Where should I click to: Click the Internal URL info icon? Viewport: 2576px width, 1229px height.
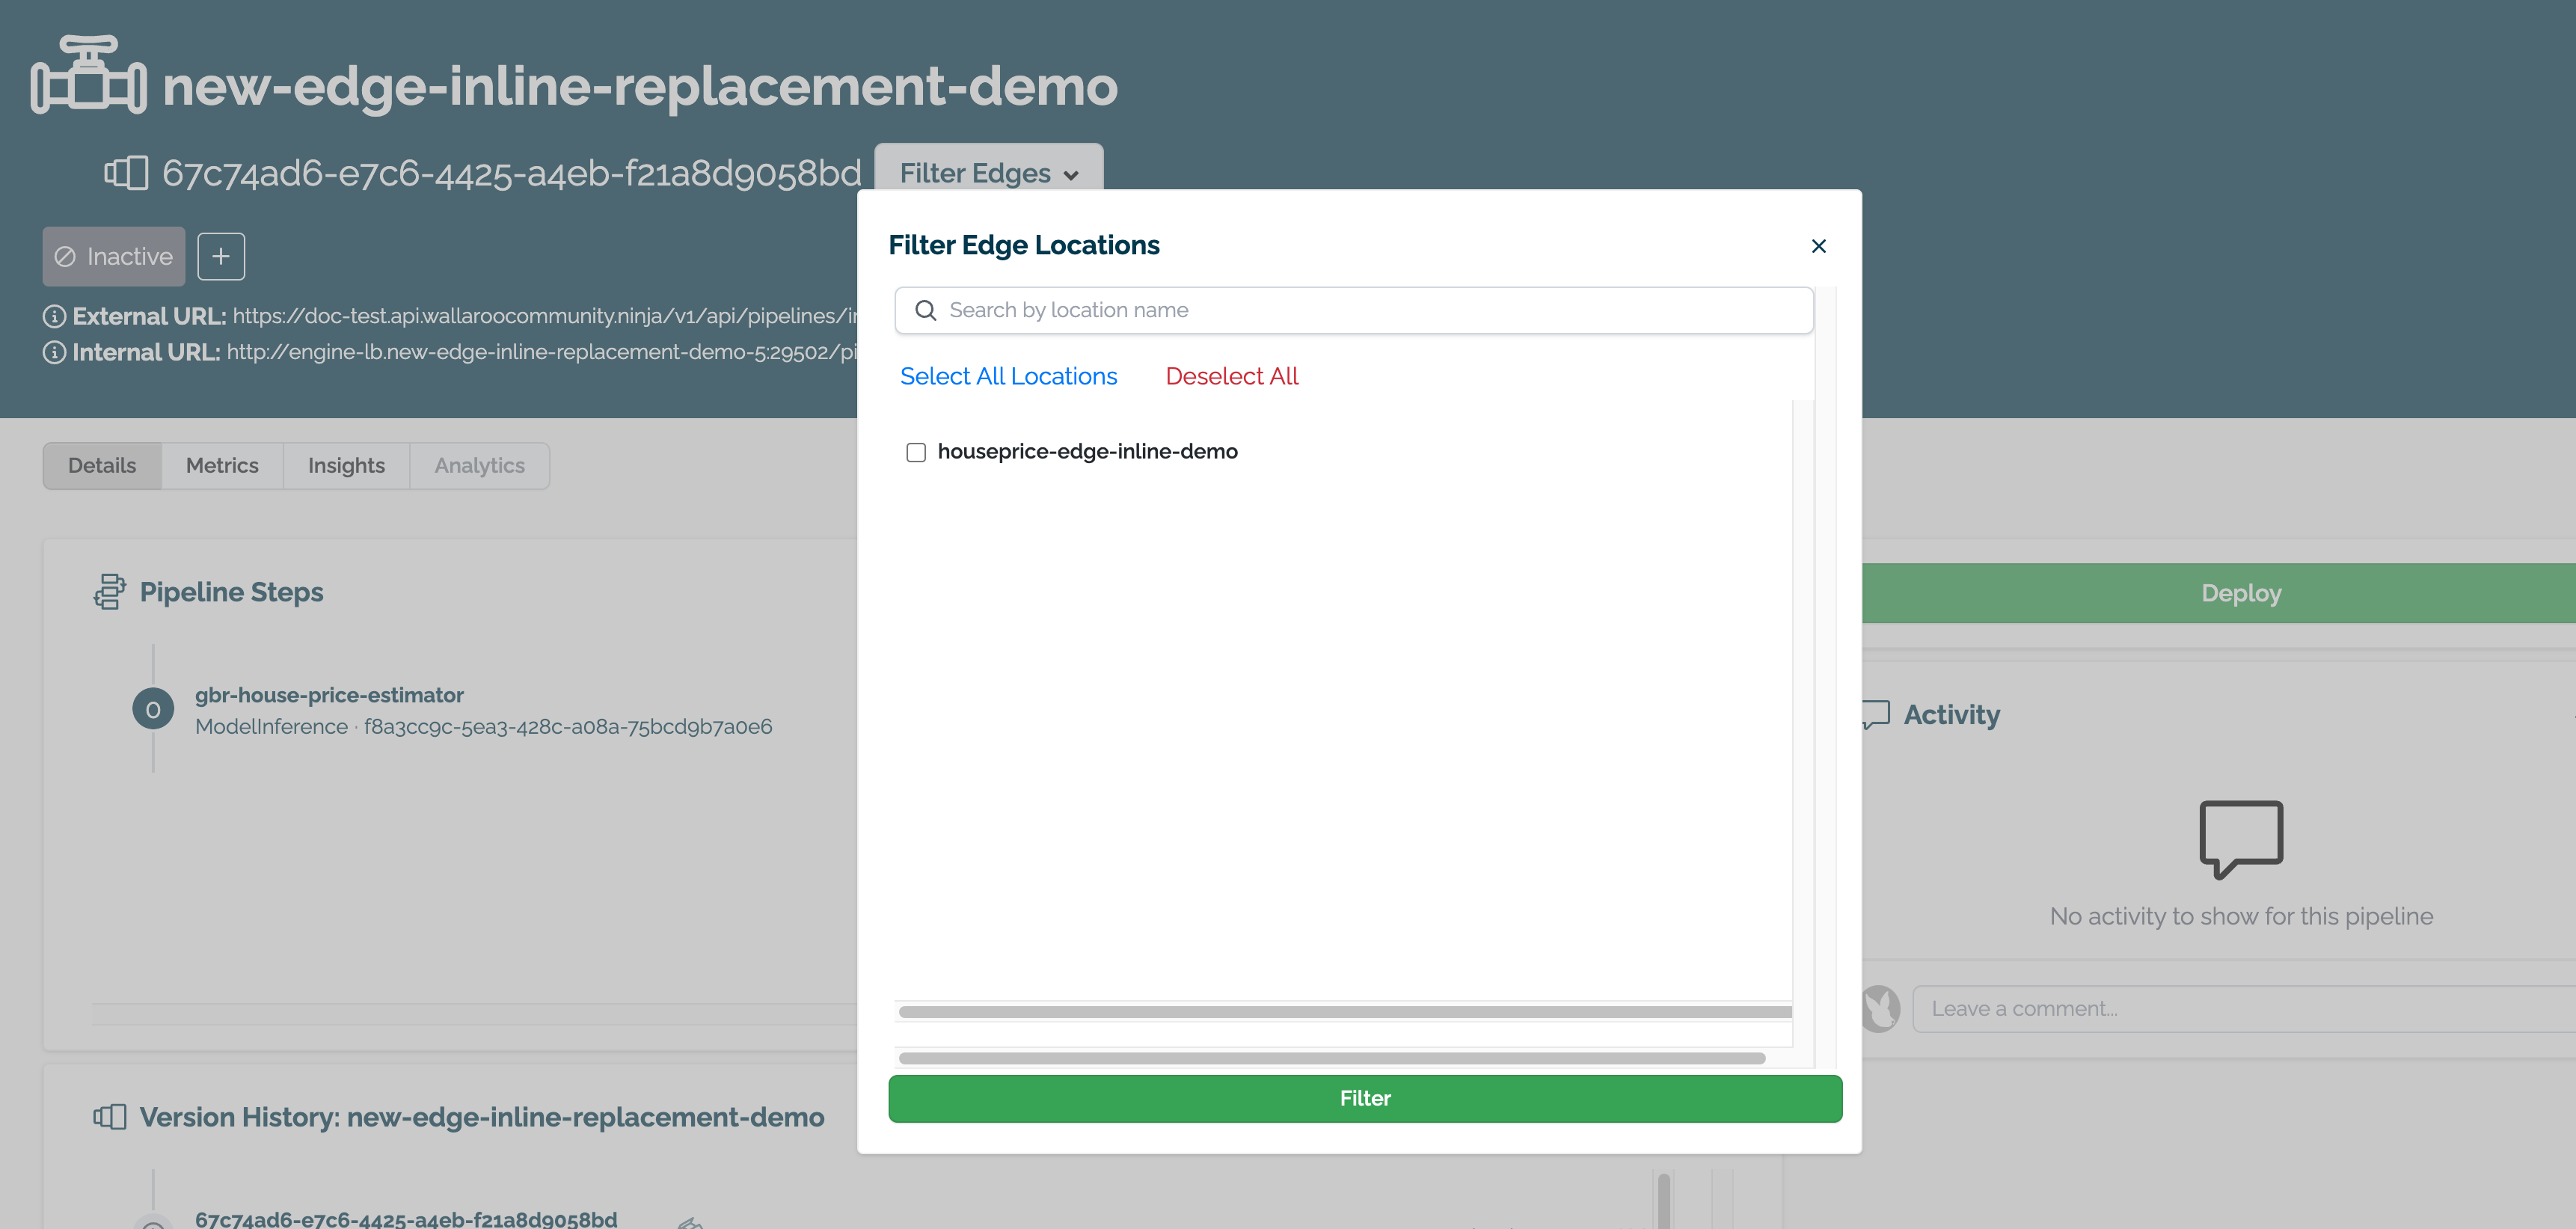[x=54, y=352]
